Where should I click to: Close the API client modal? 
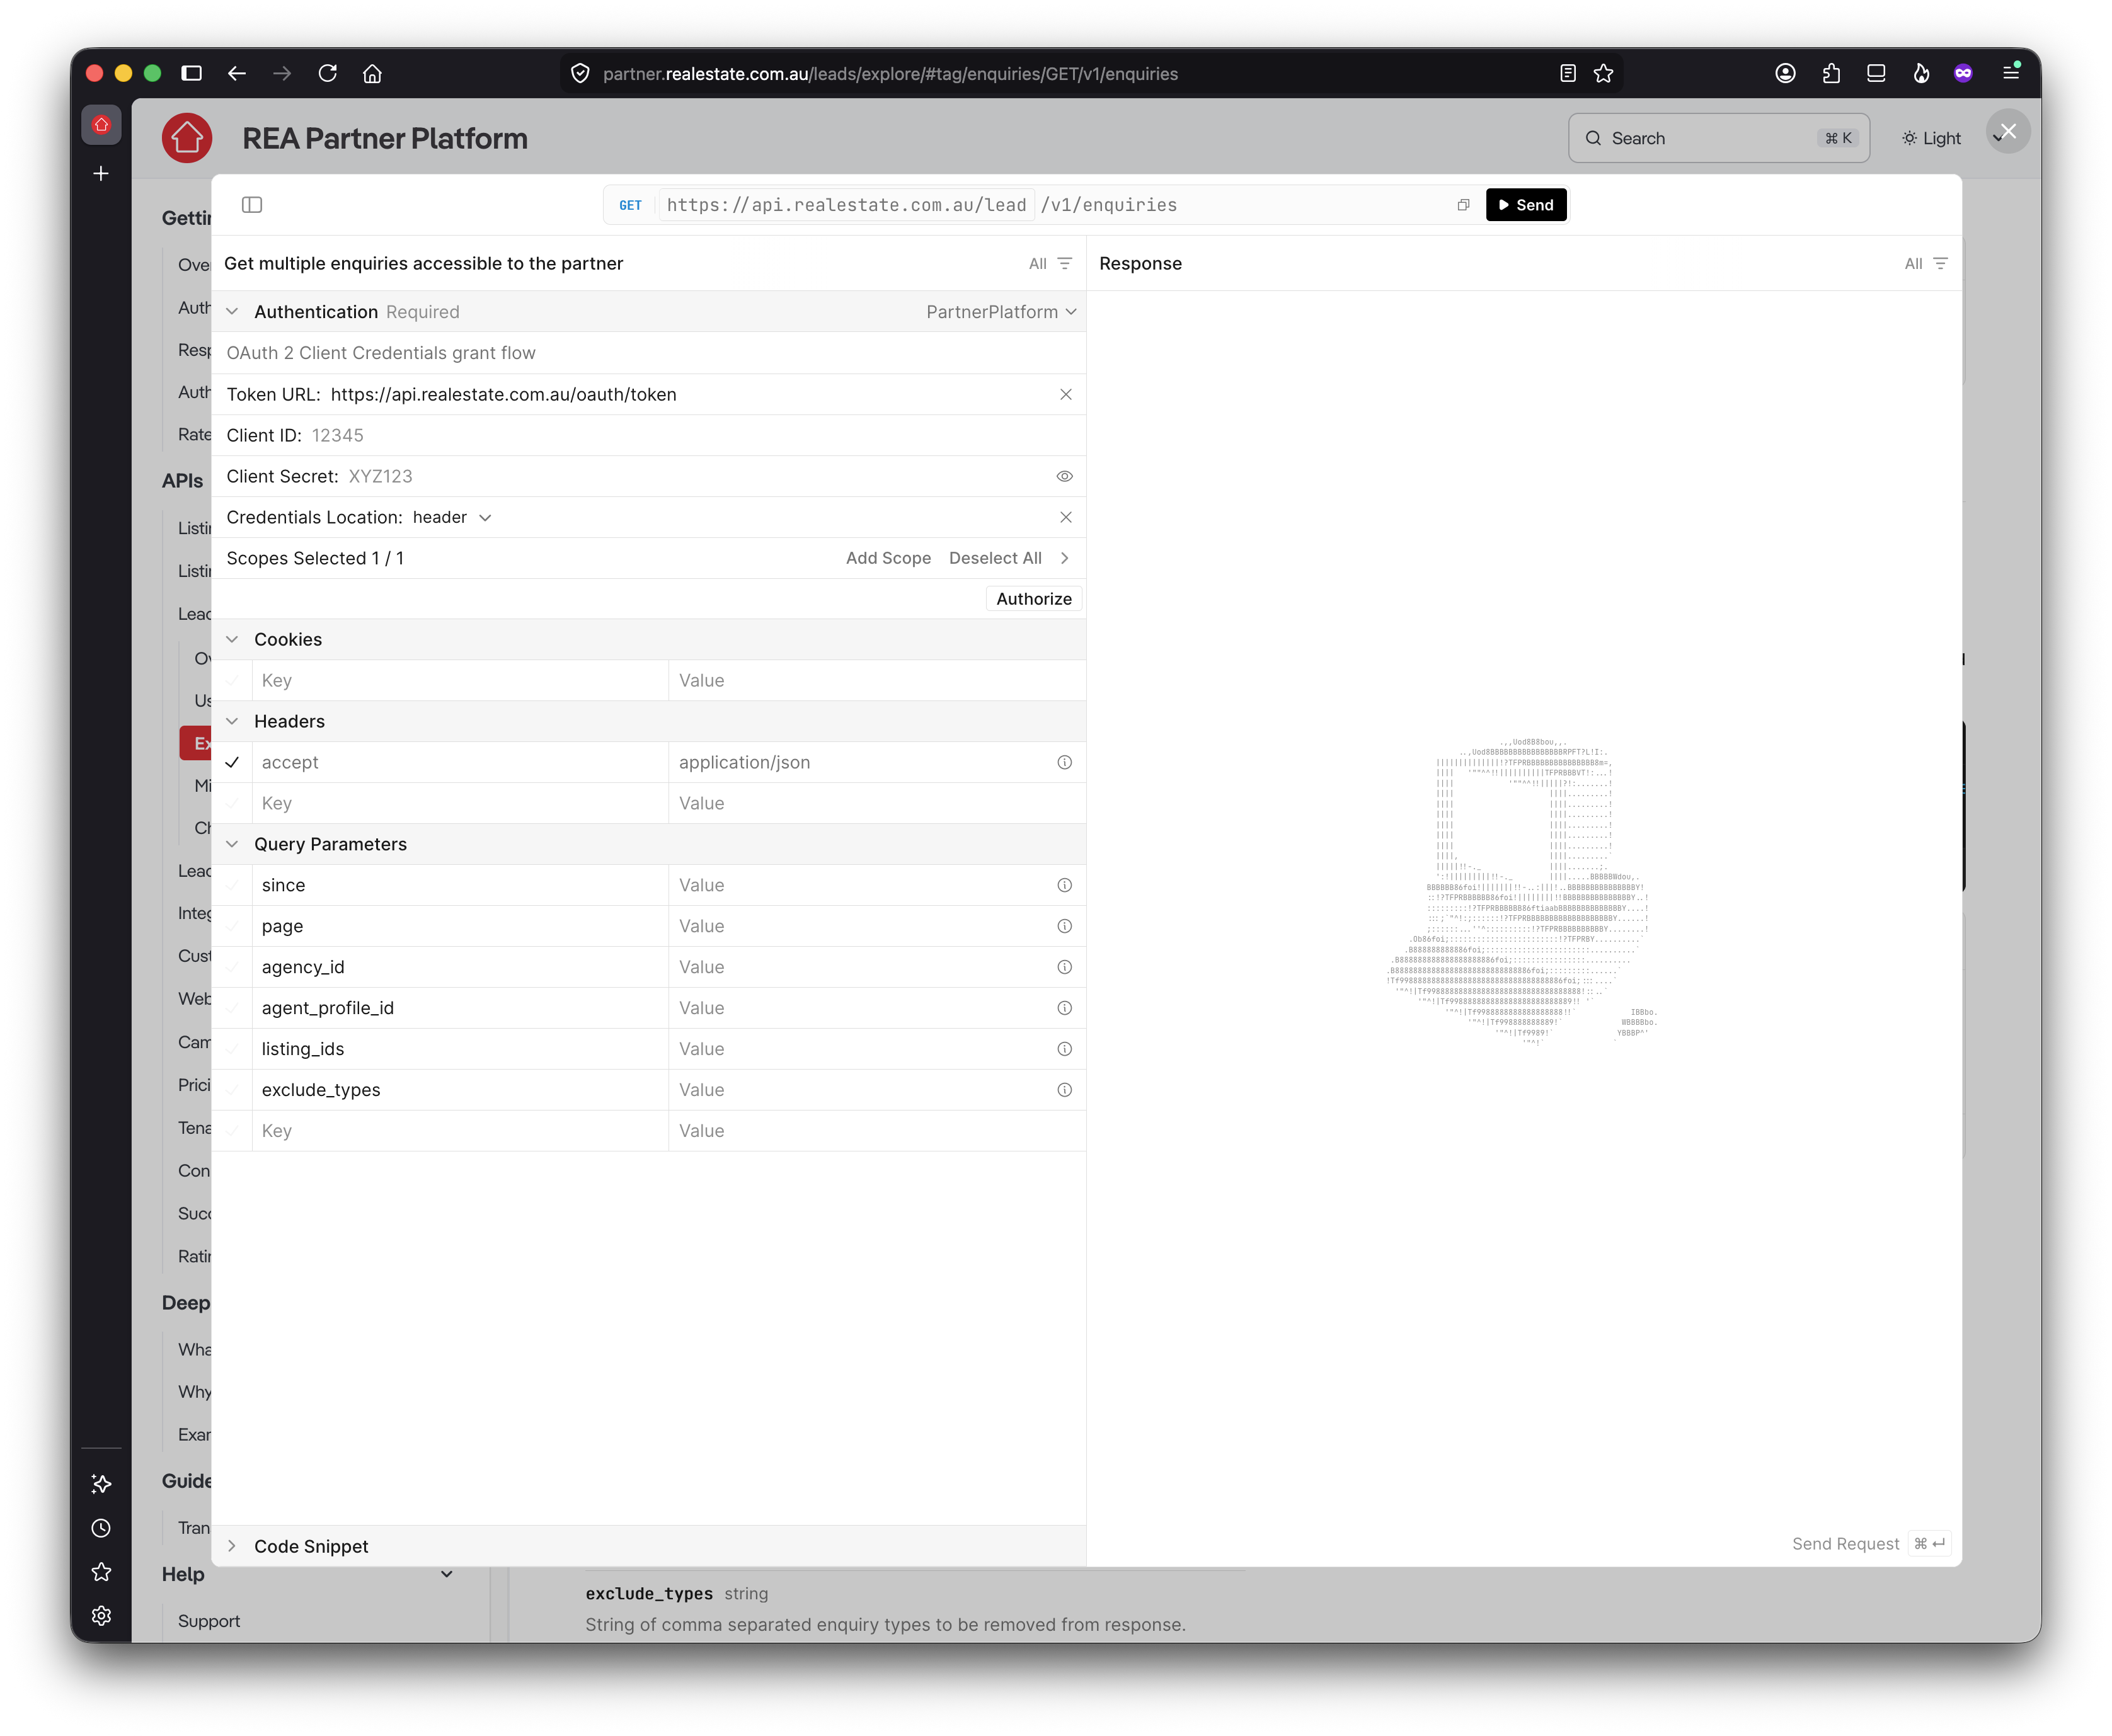point(2007,132)
